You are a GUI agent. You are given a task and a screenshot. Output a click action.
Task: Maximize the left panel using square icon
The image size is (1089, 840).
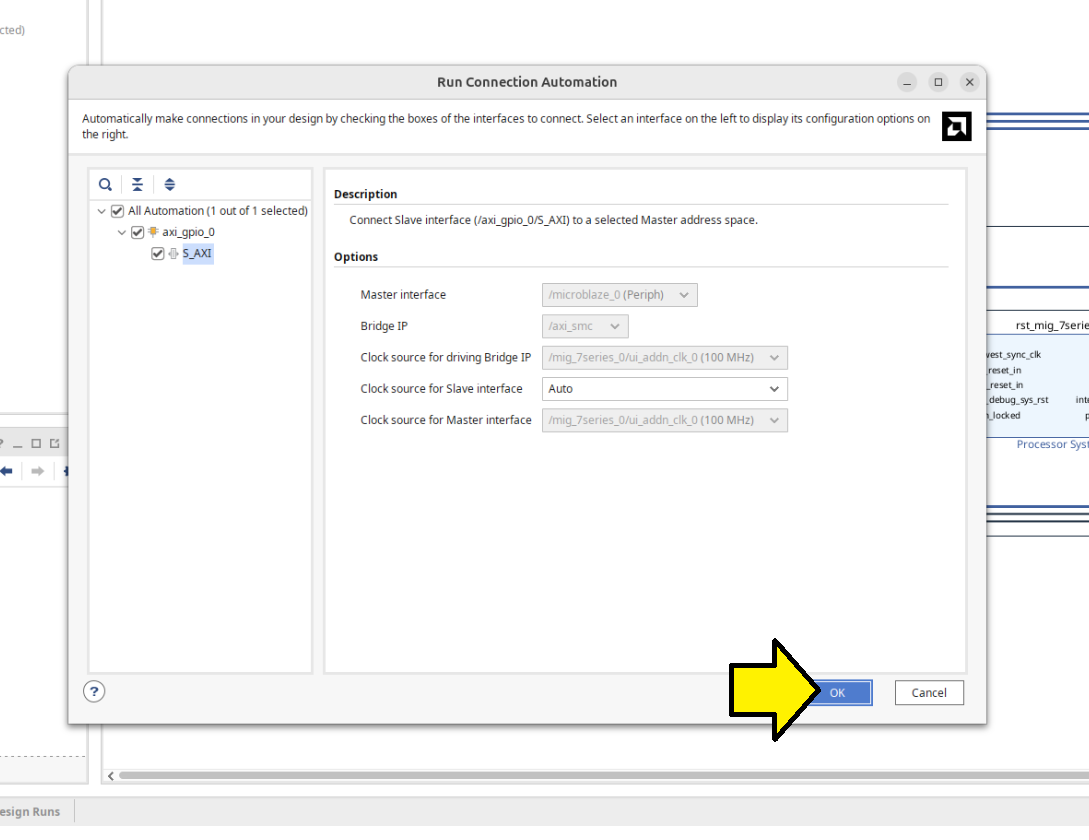(36, 443)
